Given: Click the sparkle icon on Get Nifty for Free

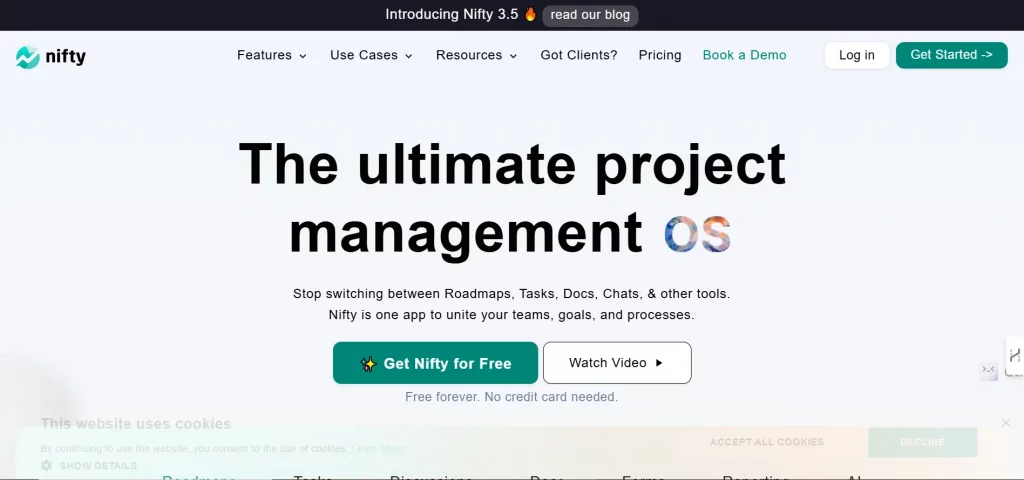Looking at the screenshot, I should (368, 364).
